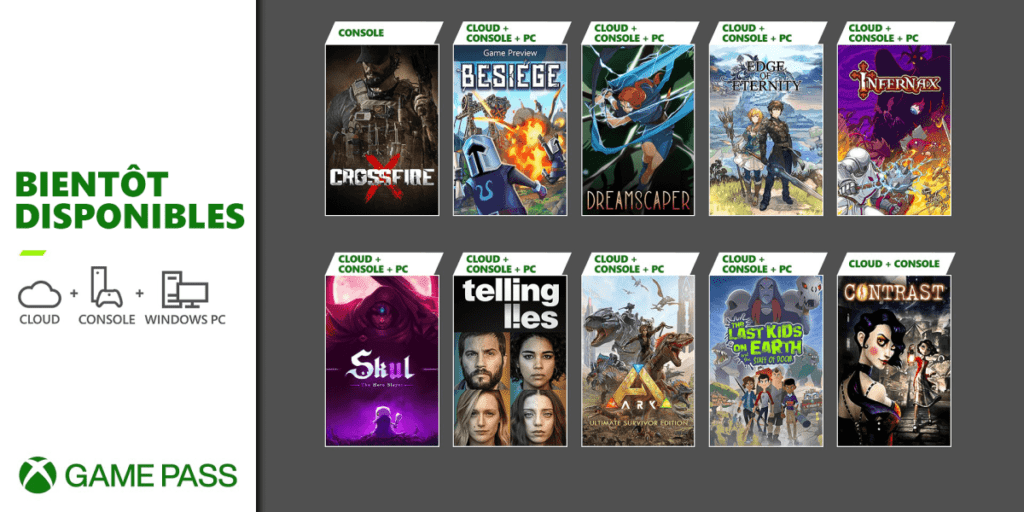Click the CONSOLE caption under console icon
The height and width of the screenshot is (512, 1024).
pyautogui.click(x=106, y=319)
